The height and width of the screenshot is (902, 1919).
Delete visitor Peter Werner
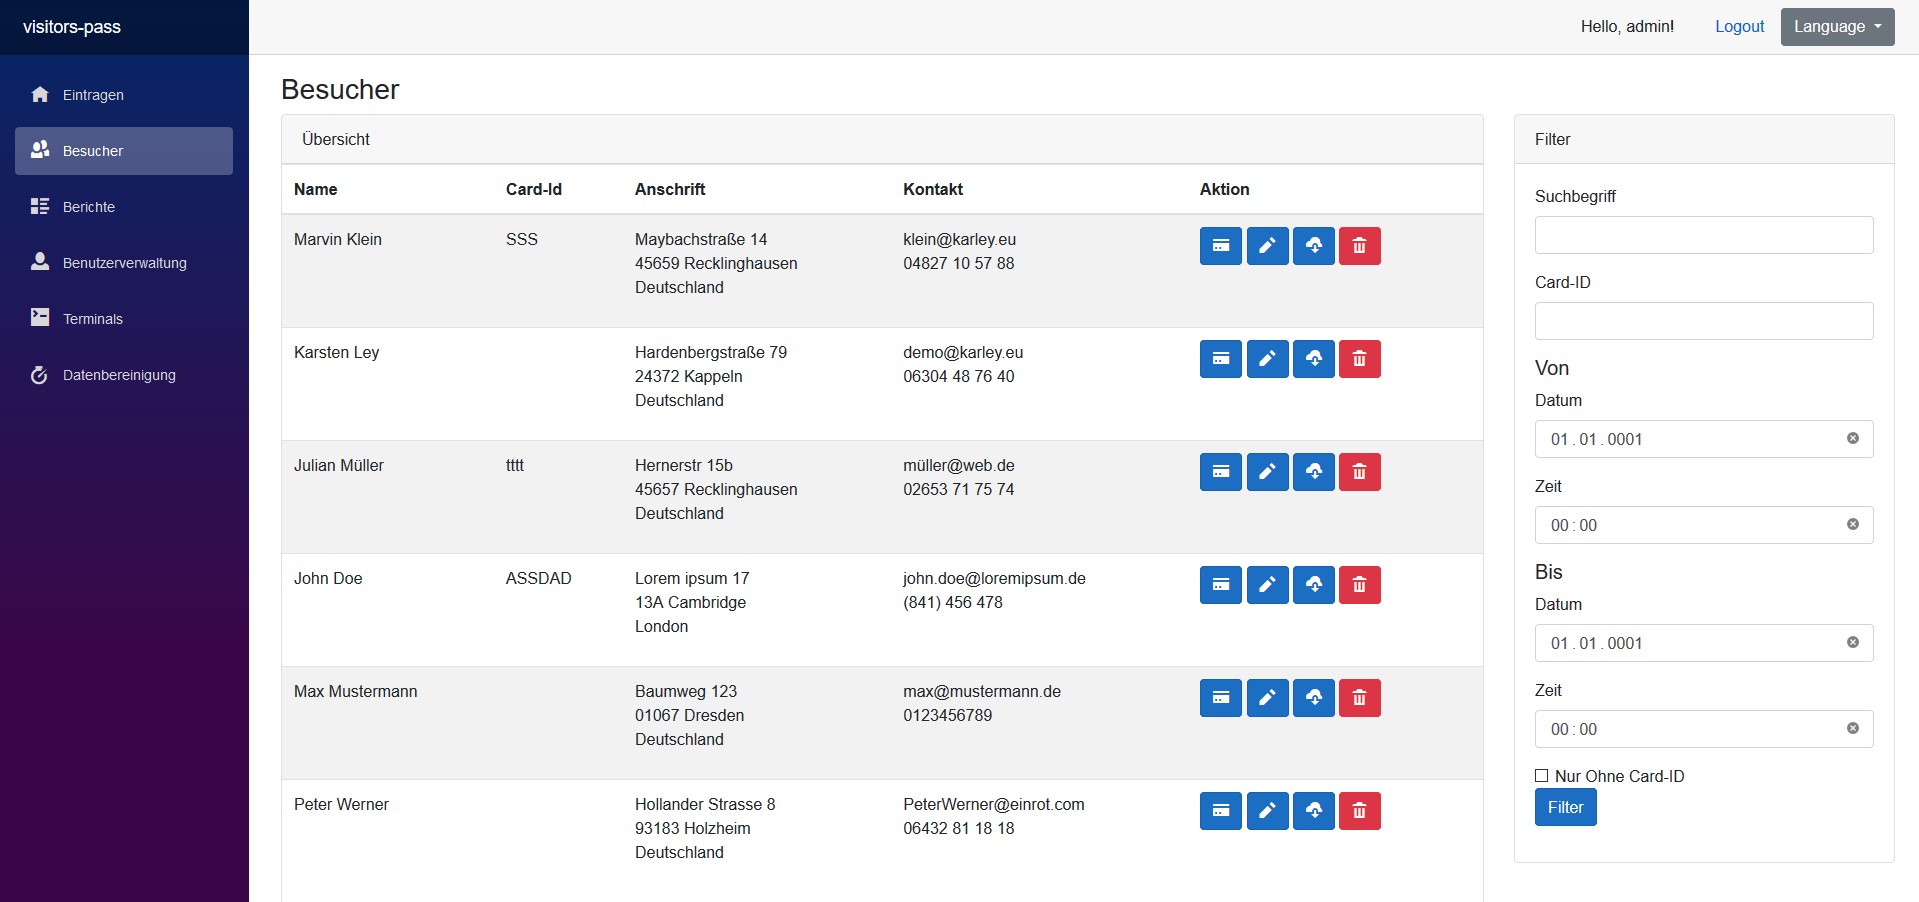1360,811
